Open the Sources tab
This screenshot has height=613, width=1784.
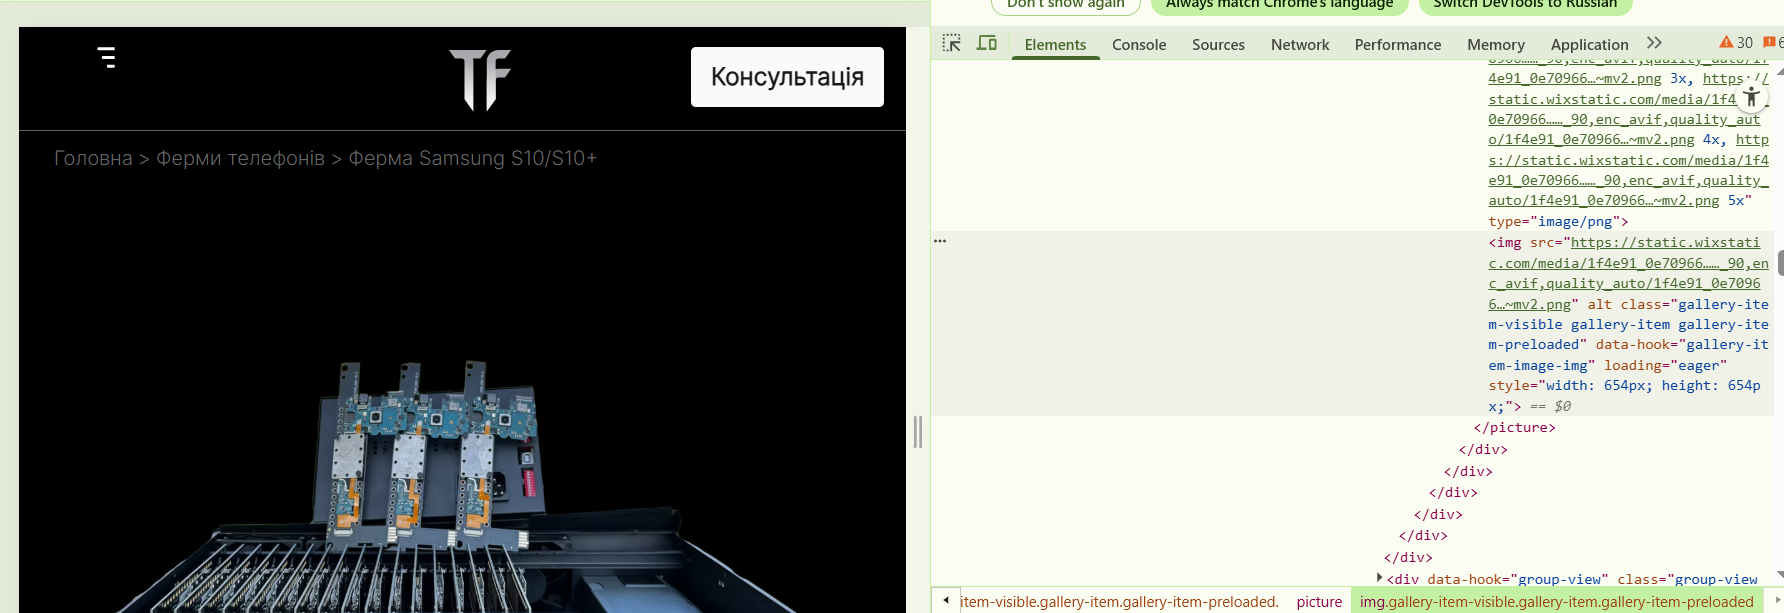[x=1218, y=44]
